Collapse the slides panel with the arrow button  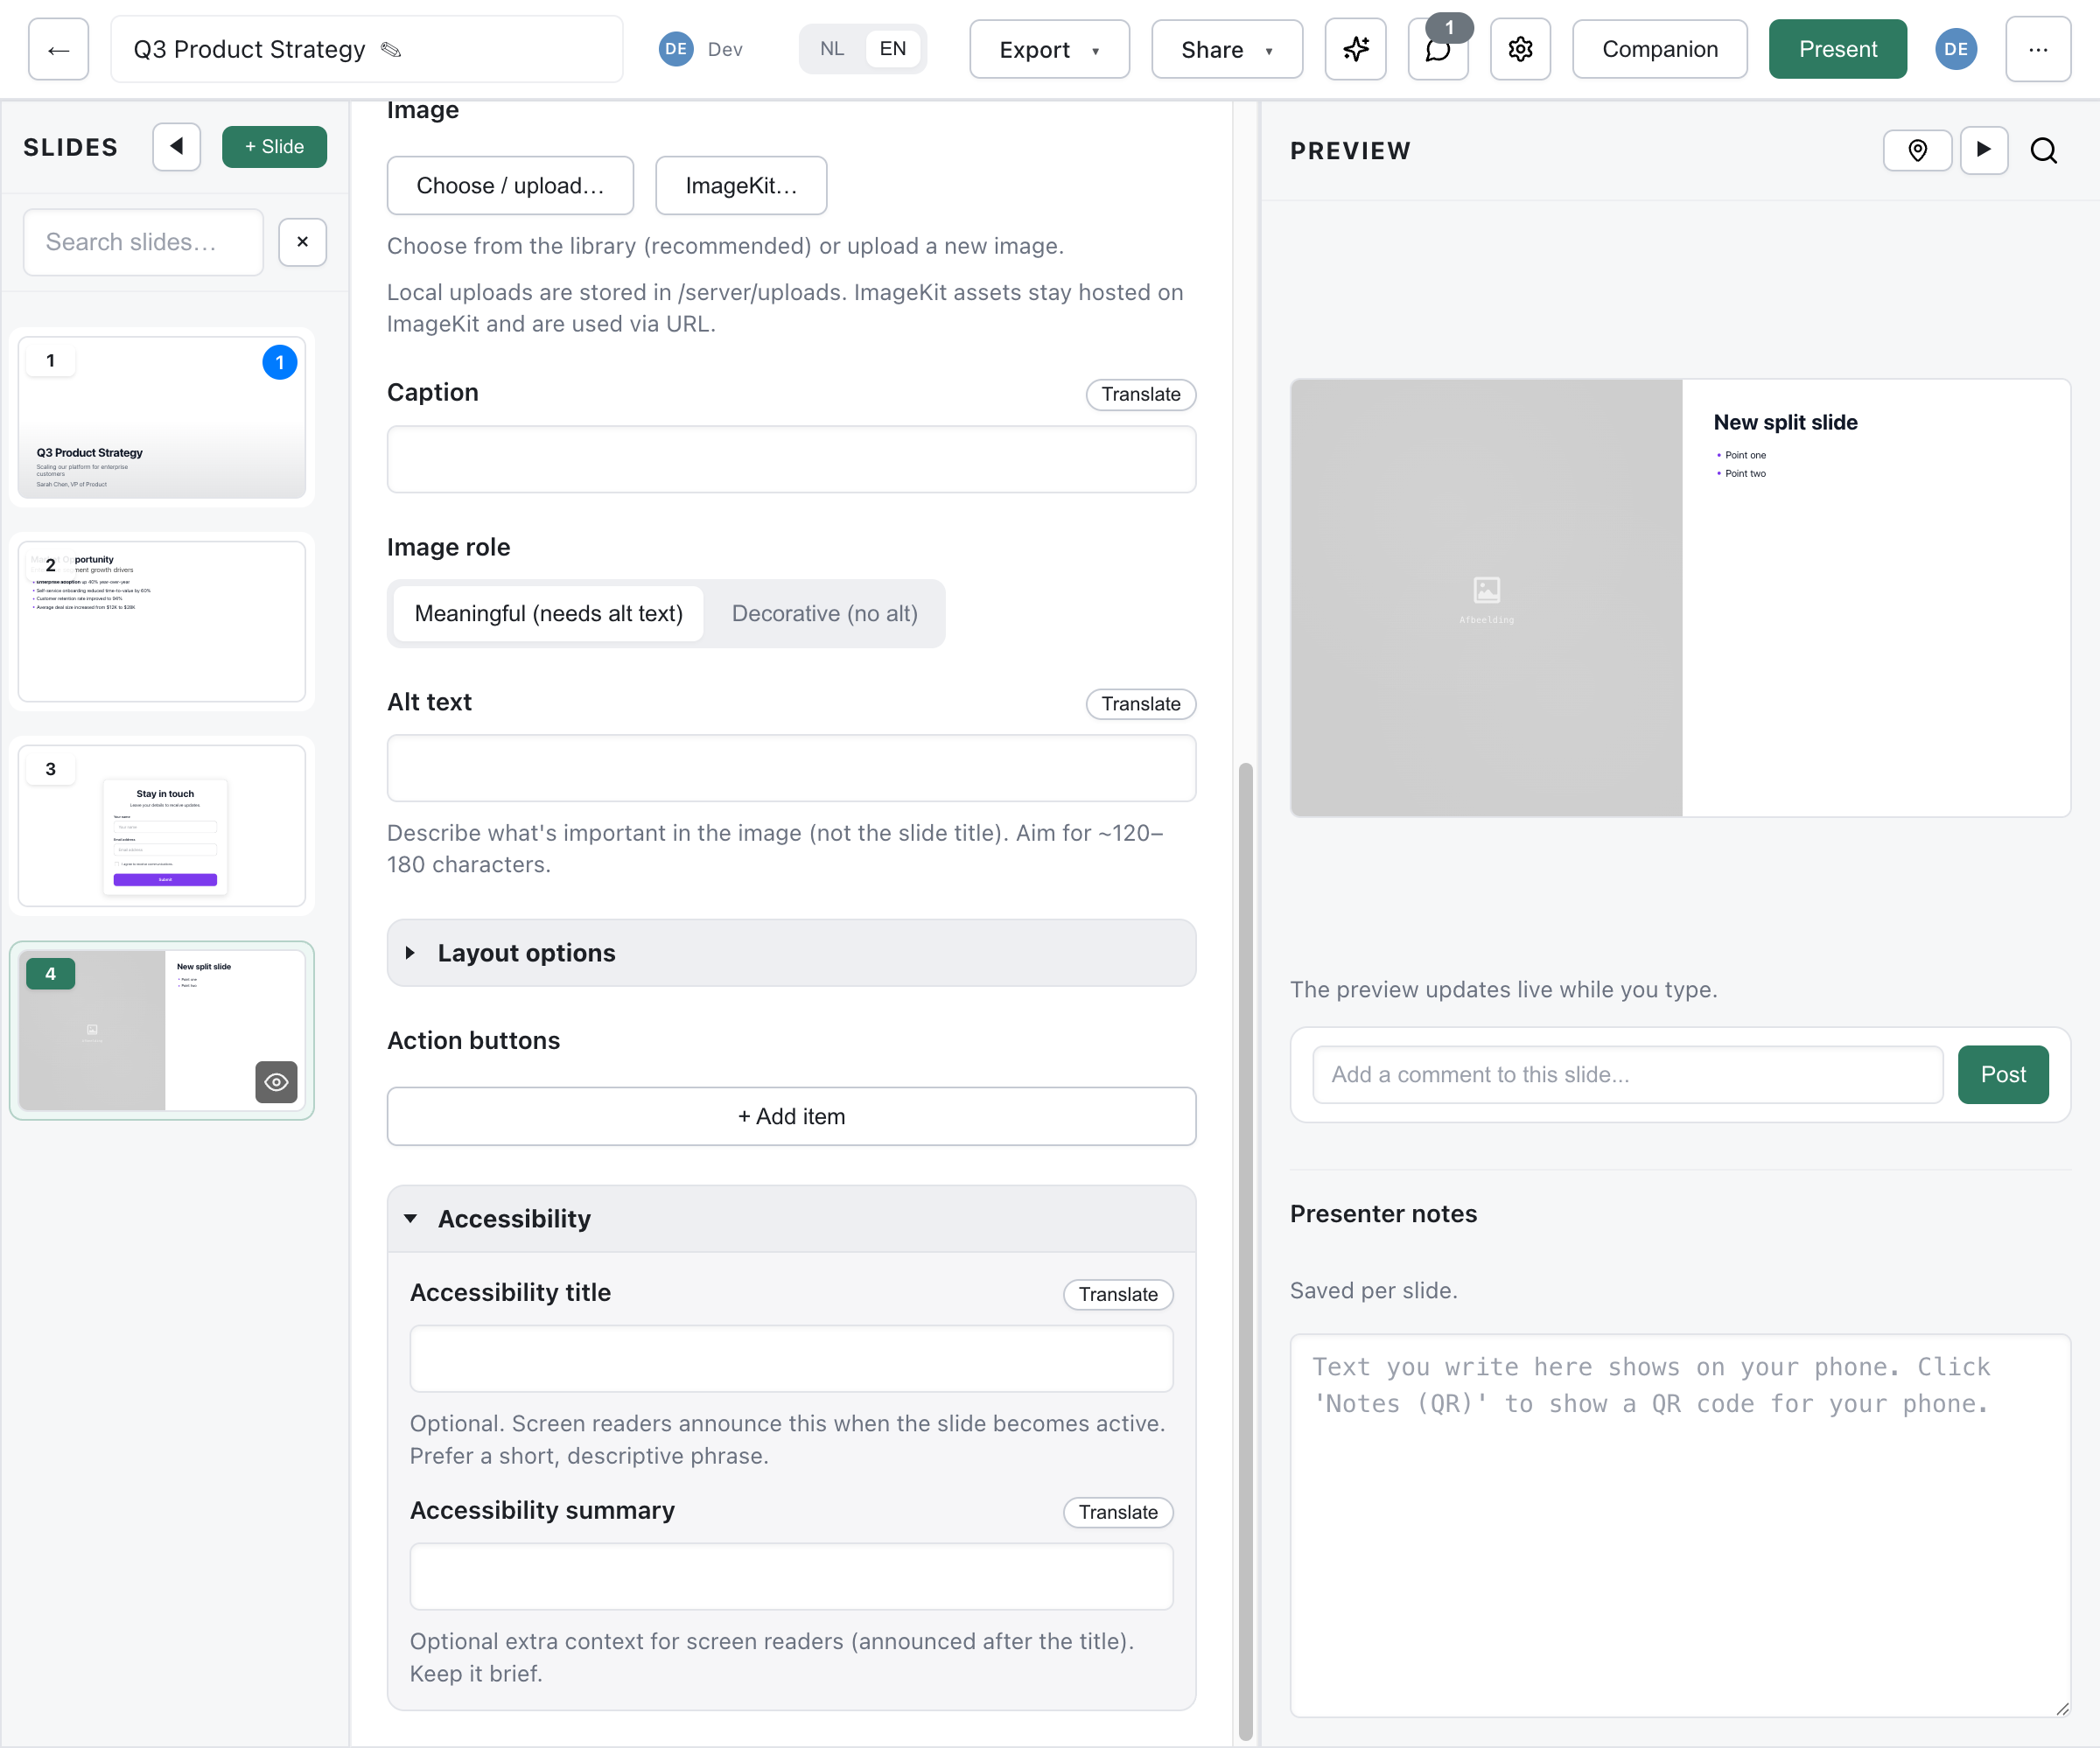pyautogui.click(x=177, y=147)
